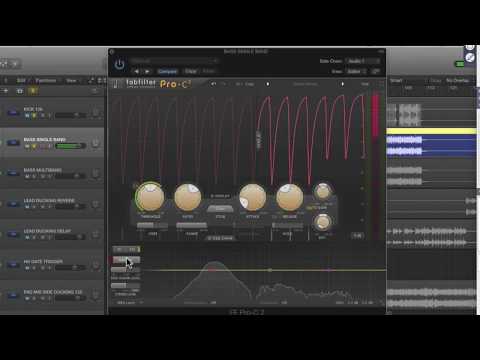Viewport: 480px width, 360px height.
Task: Open the View menu in tracks area
Action: pos(71,80)
